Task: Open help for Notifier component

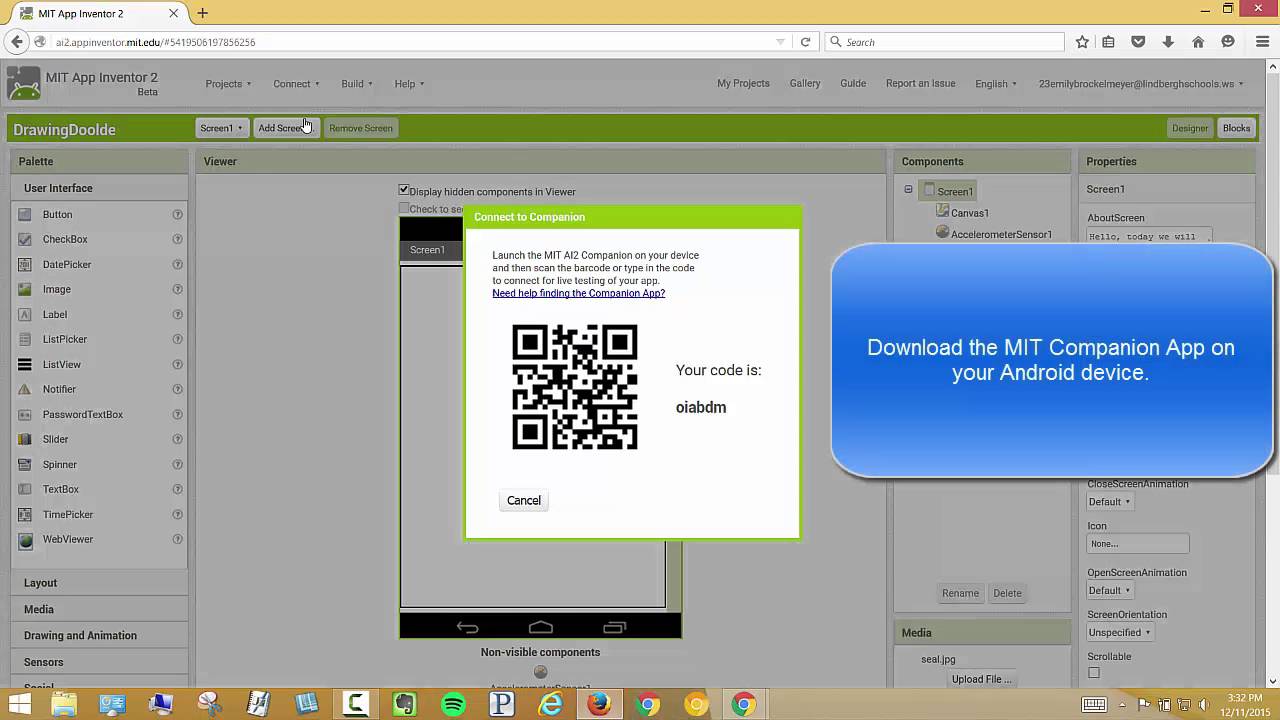Action: click(x=177, y=389)
